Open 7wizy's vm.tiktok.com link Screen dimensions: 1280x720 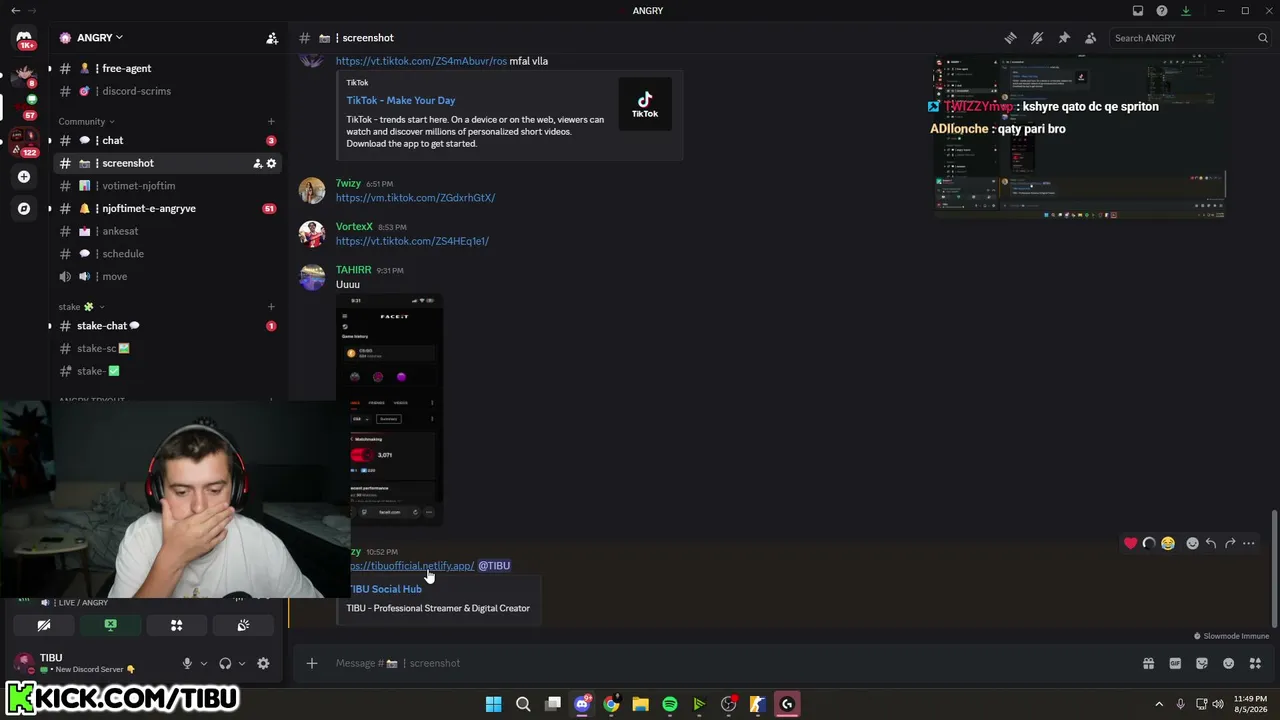pyautogui.click(x=415, y=198)
